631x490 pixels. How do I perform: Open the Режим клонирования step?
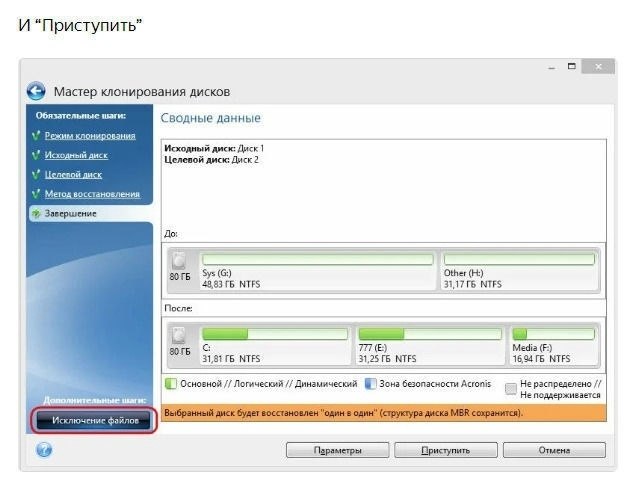click(x=90, y=136)
